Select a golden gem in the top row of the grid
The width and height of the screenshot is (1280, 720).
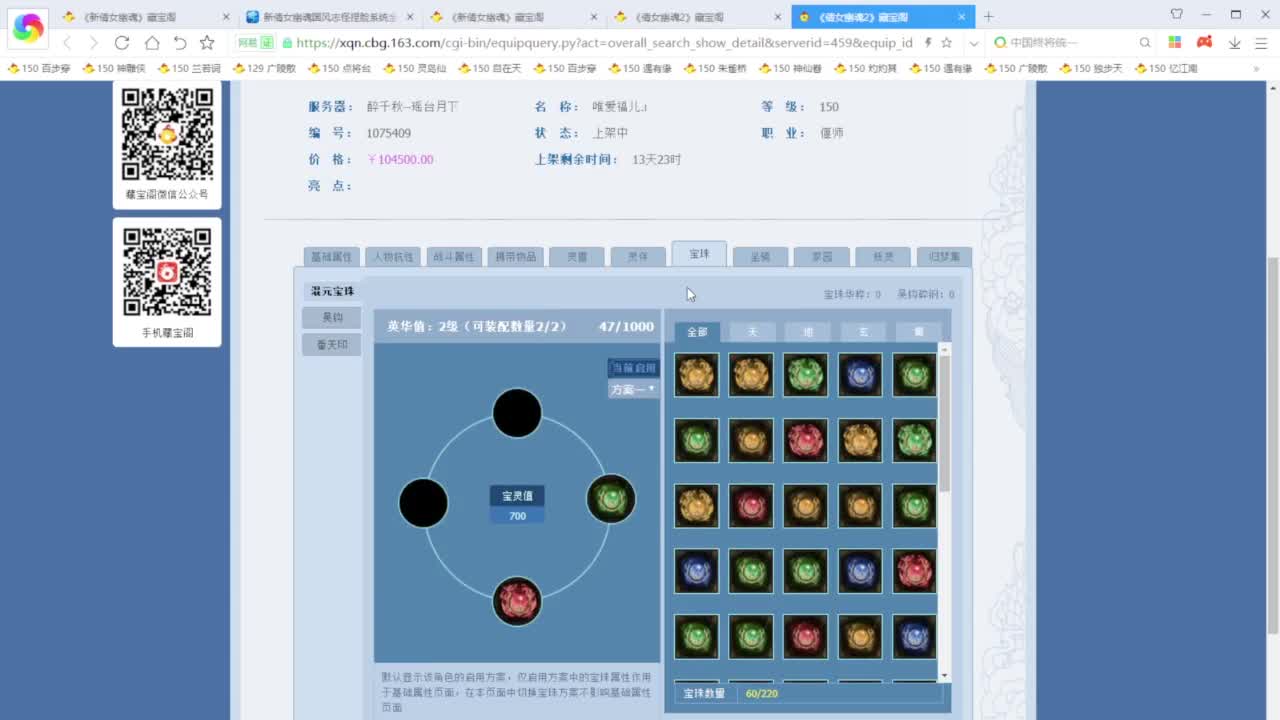click(x=696, y=375)
